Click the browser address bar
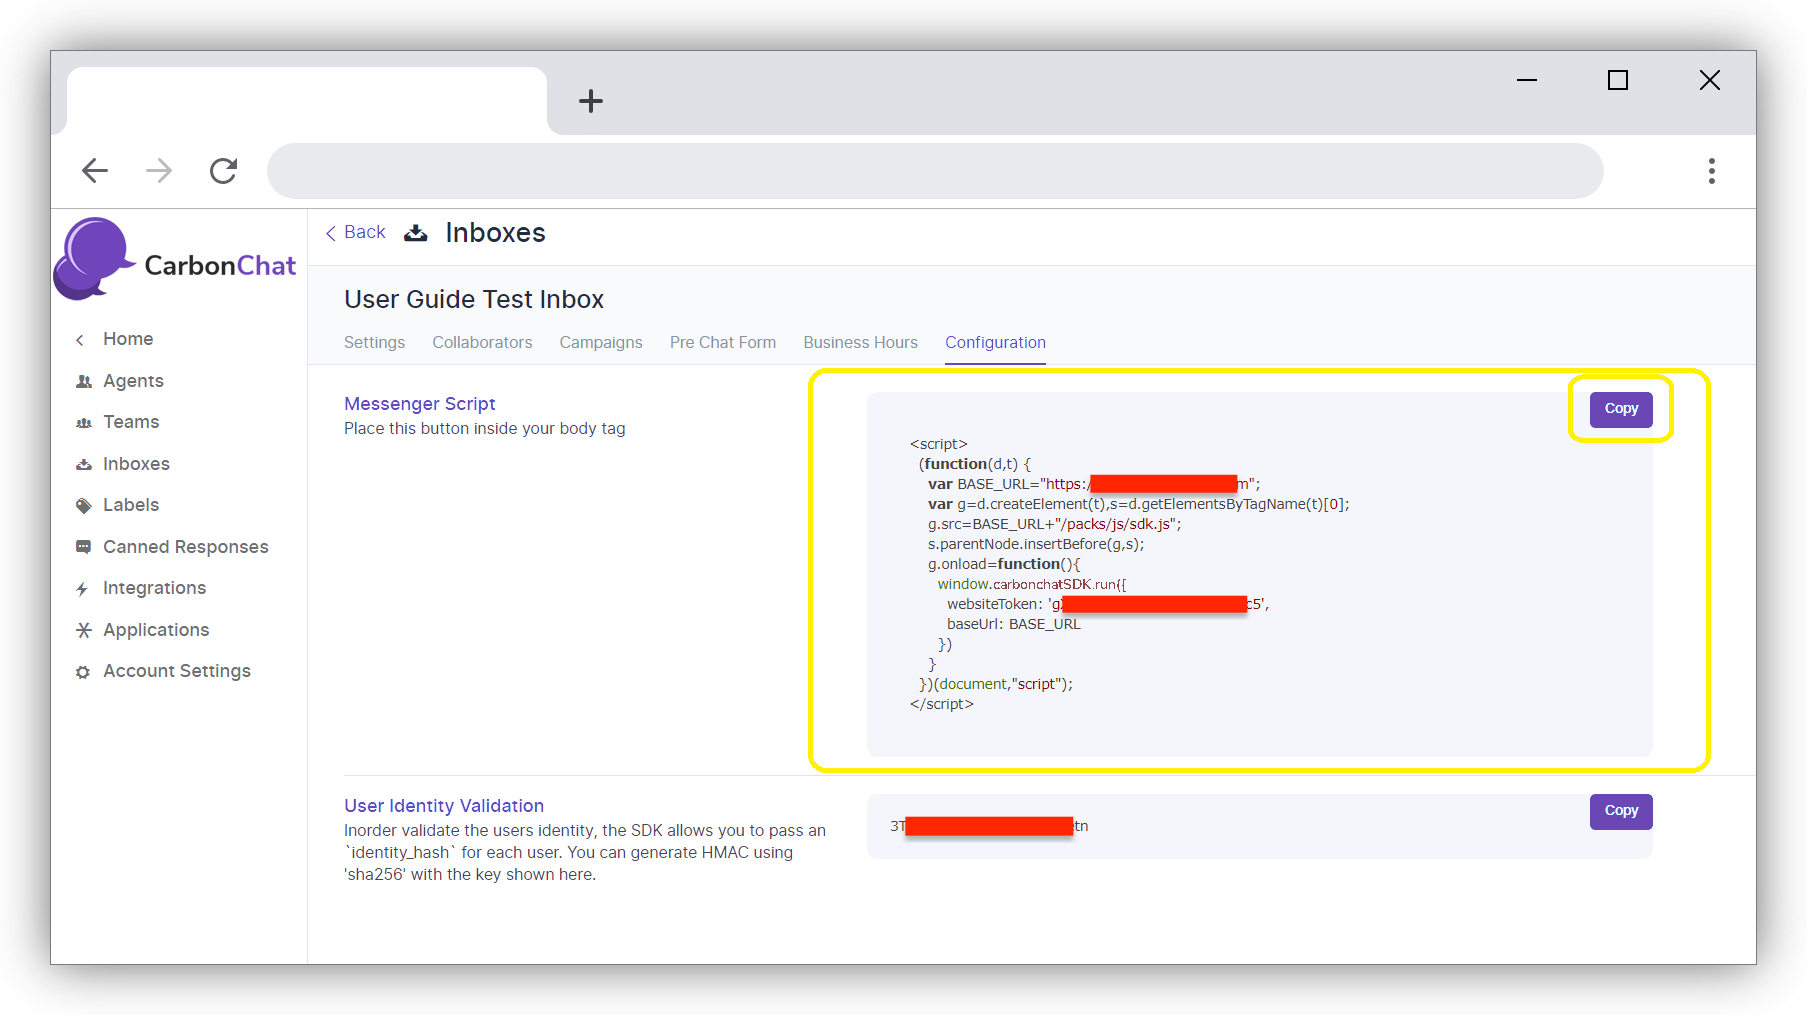Image resolution: width=1807 pixels, height=1015 pixels. coord(934,171)
